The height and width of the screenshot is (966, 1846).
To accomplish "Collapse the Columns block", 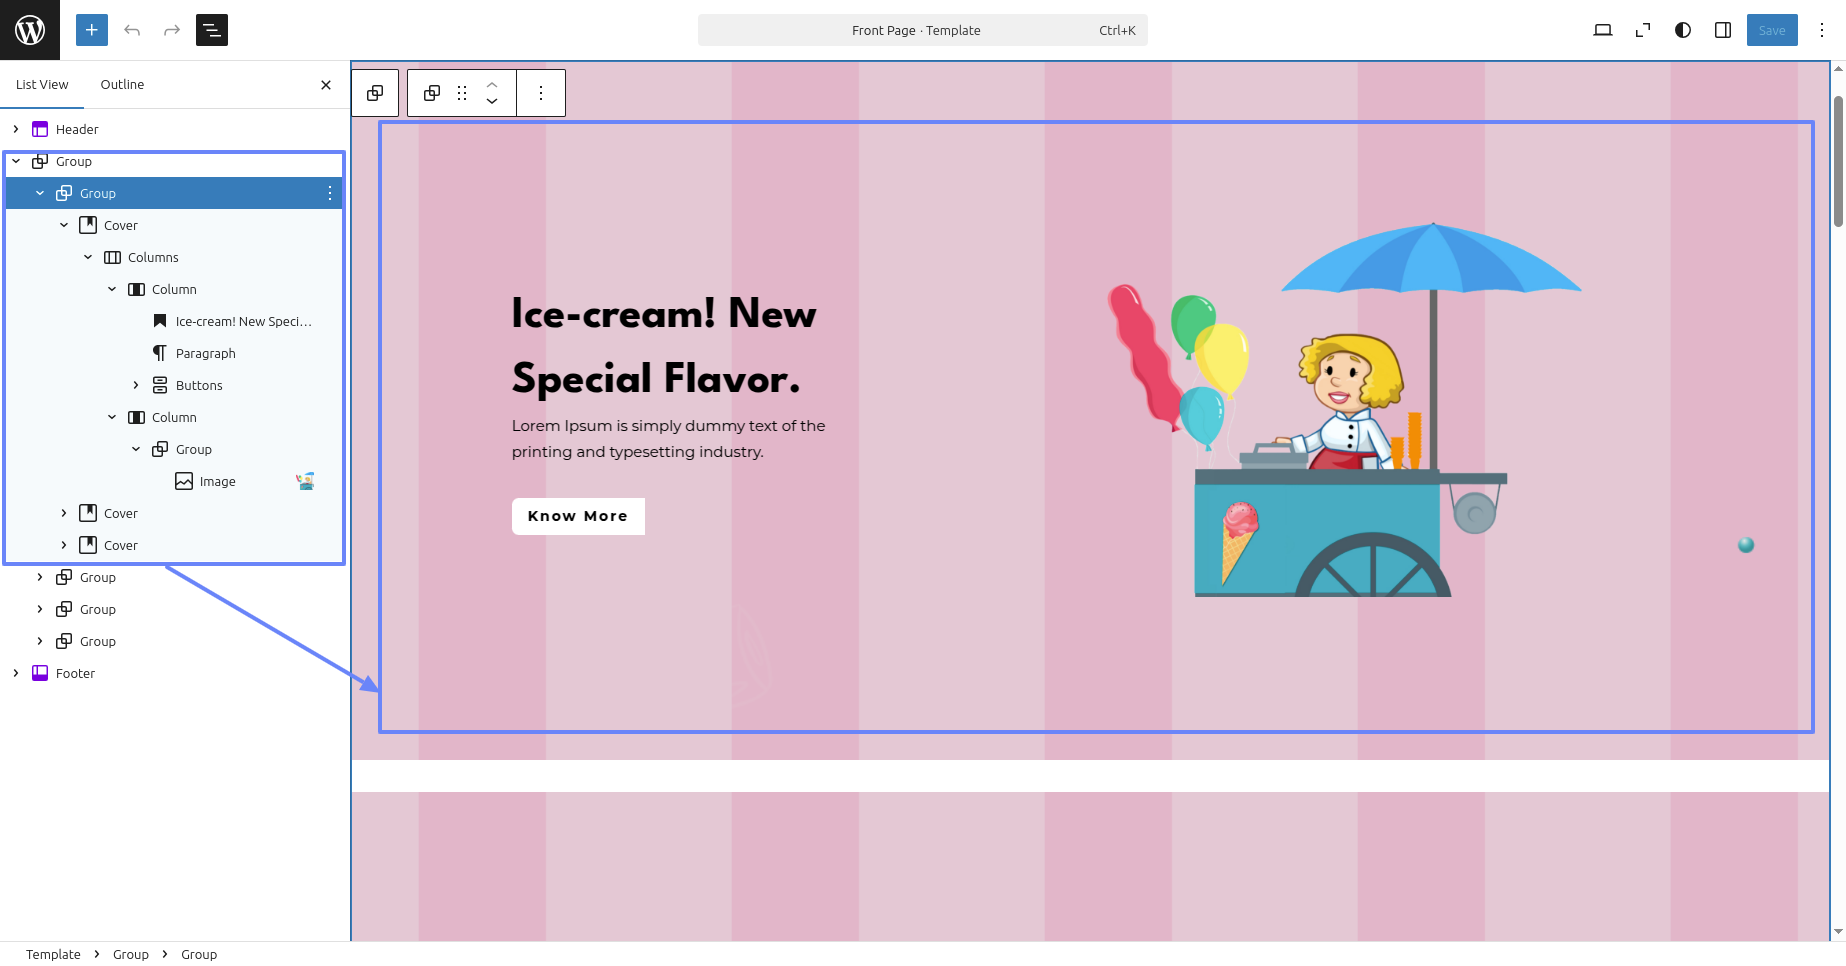I will 88,257.
